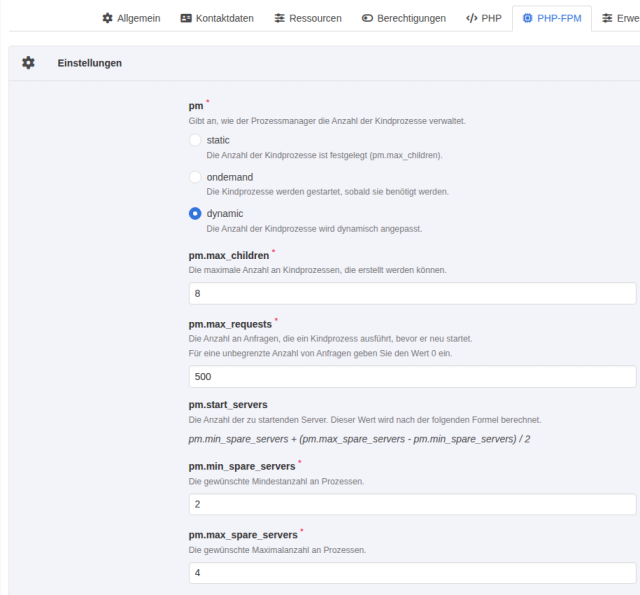
Task: Click the pm.max_requests field showing 500
Action: (x=412, y=377)
